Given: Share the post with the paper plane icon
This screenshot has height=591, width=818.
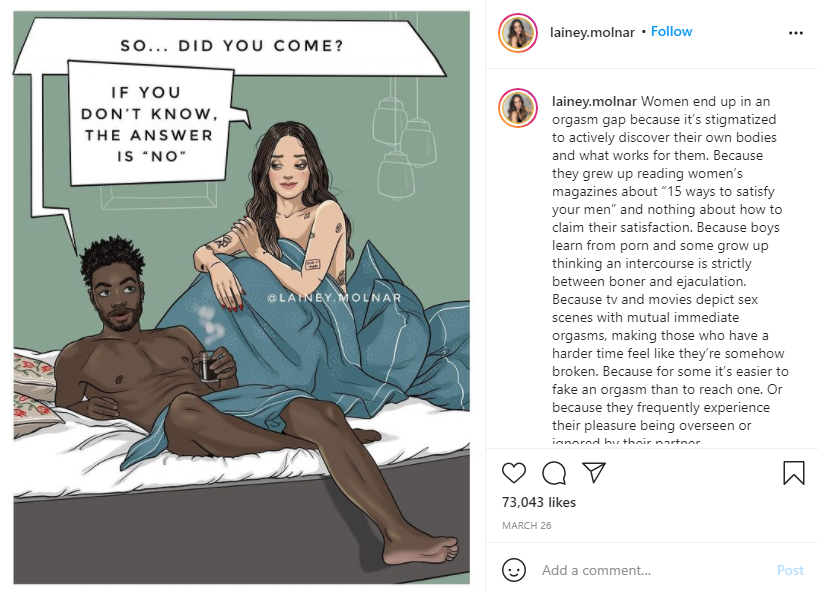Looking at the screenshot, I should [594, 472].
